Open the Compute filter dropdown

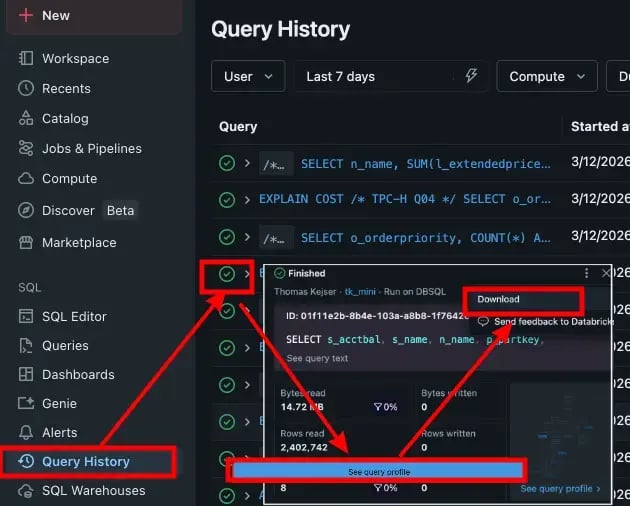[546, 76]
